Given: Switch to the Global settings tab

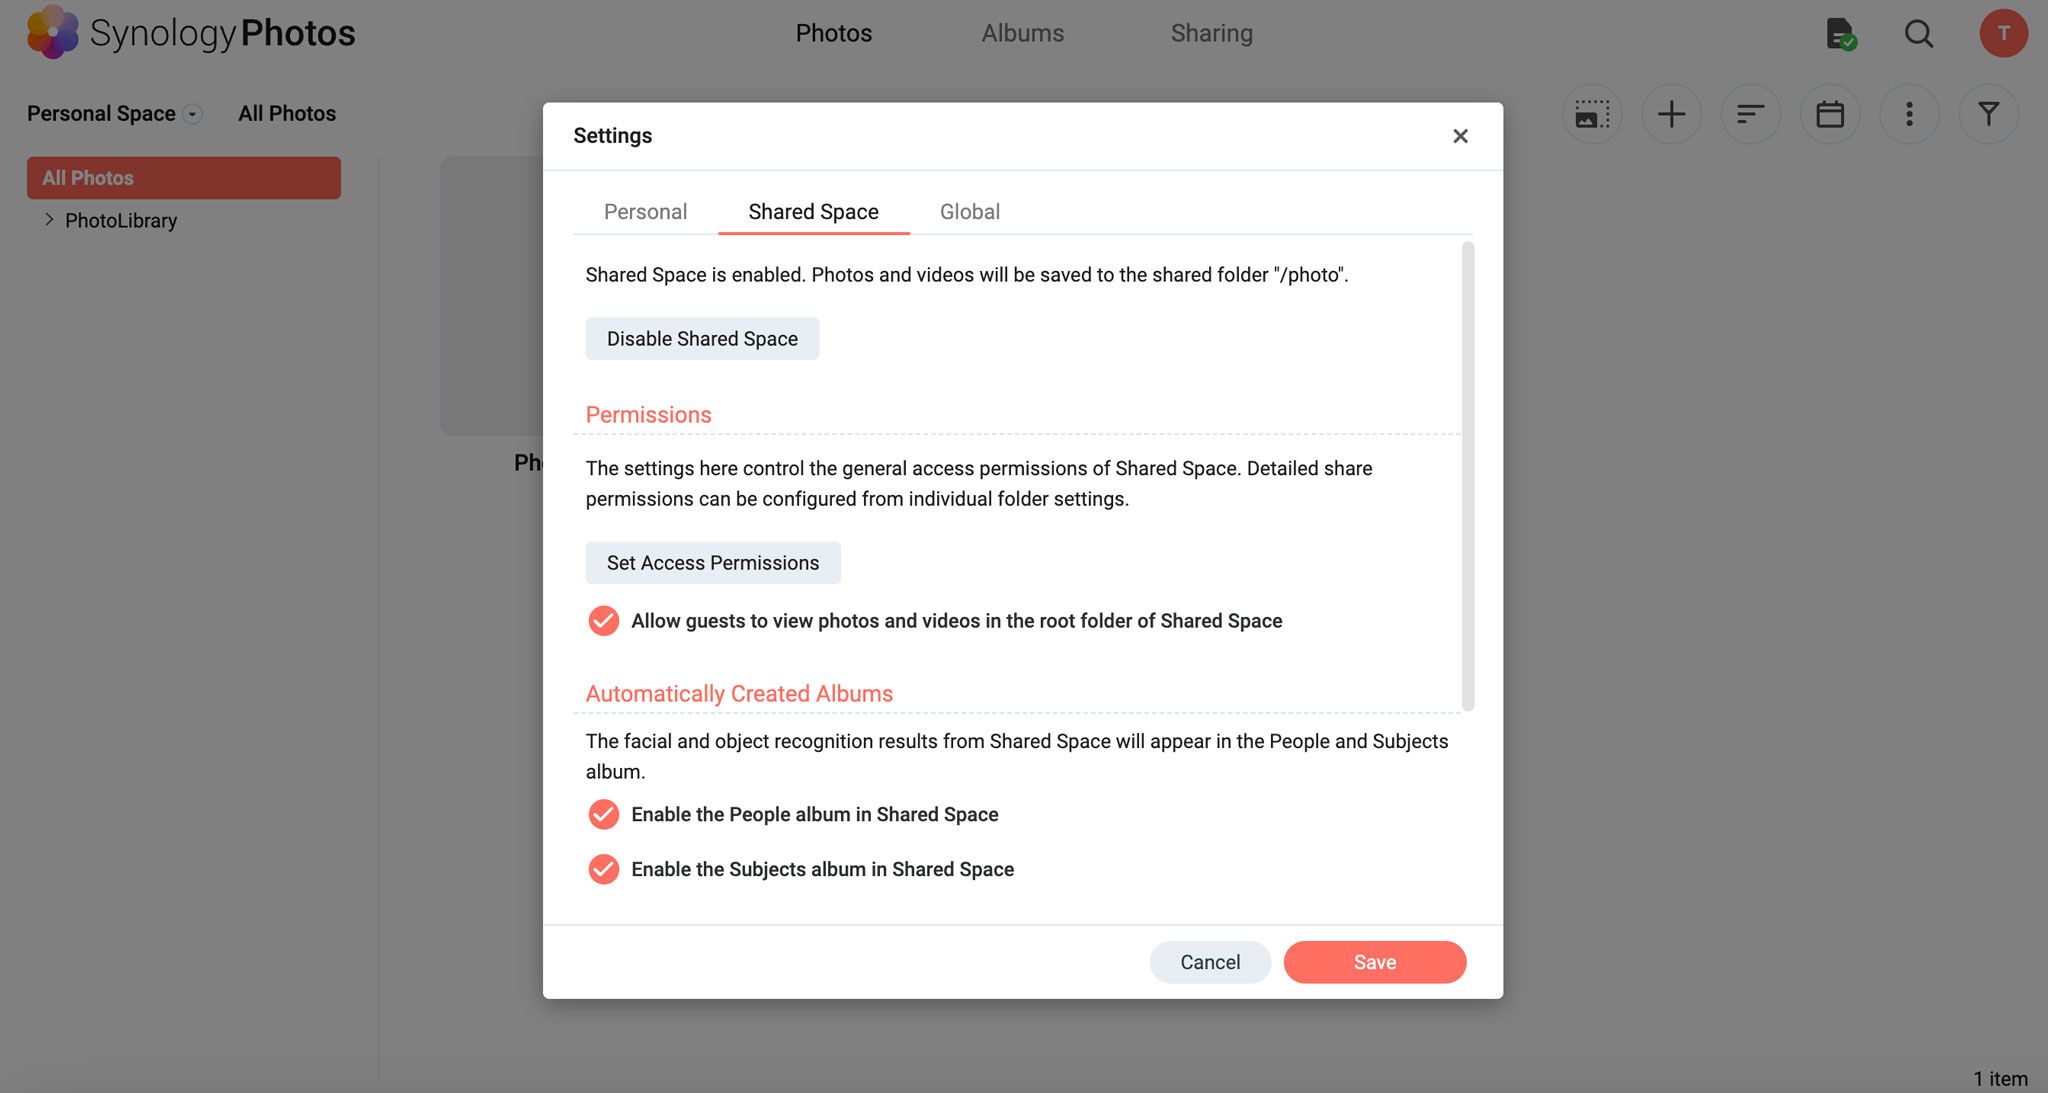Looking at the screenshot, I should point(969,212).
